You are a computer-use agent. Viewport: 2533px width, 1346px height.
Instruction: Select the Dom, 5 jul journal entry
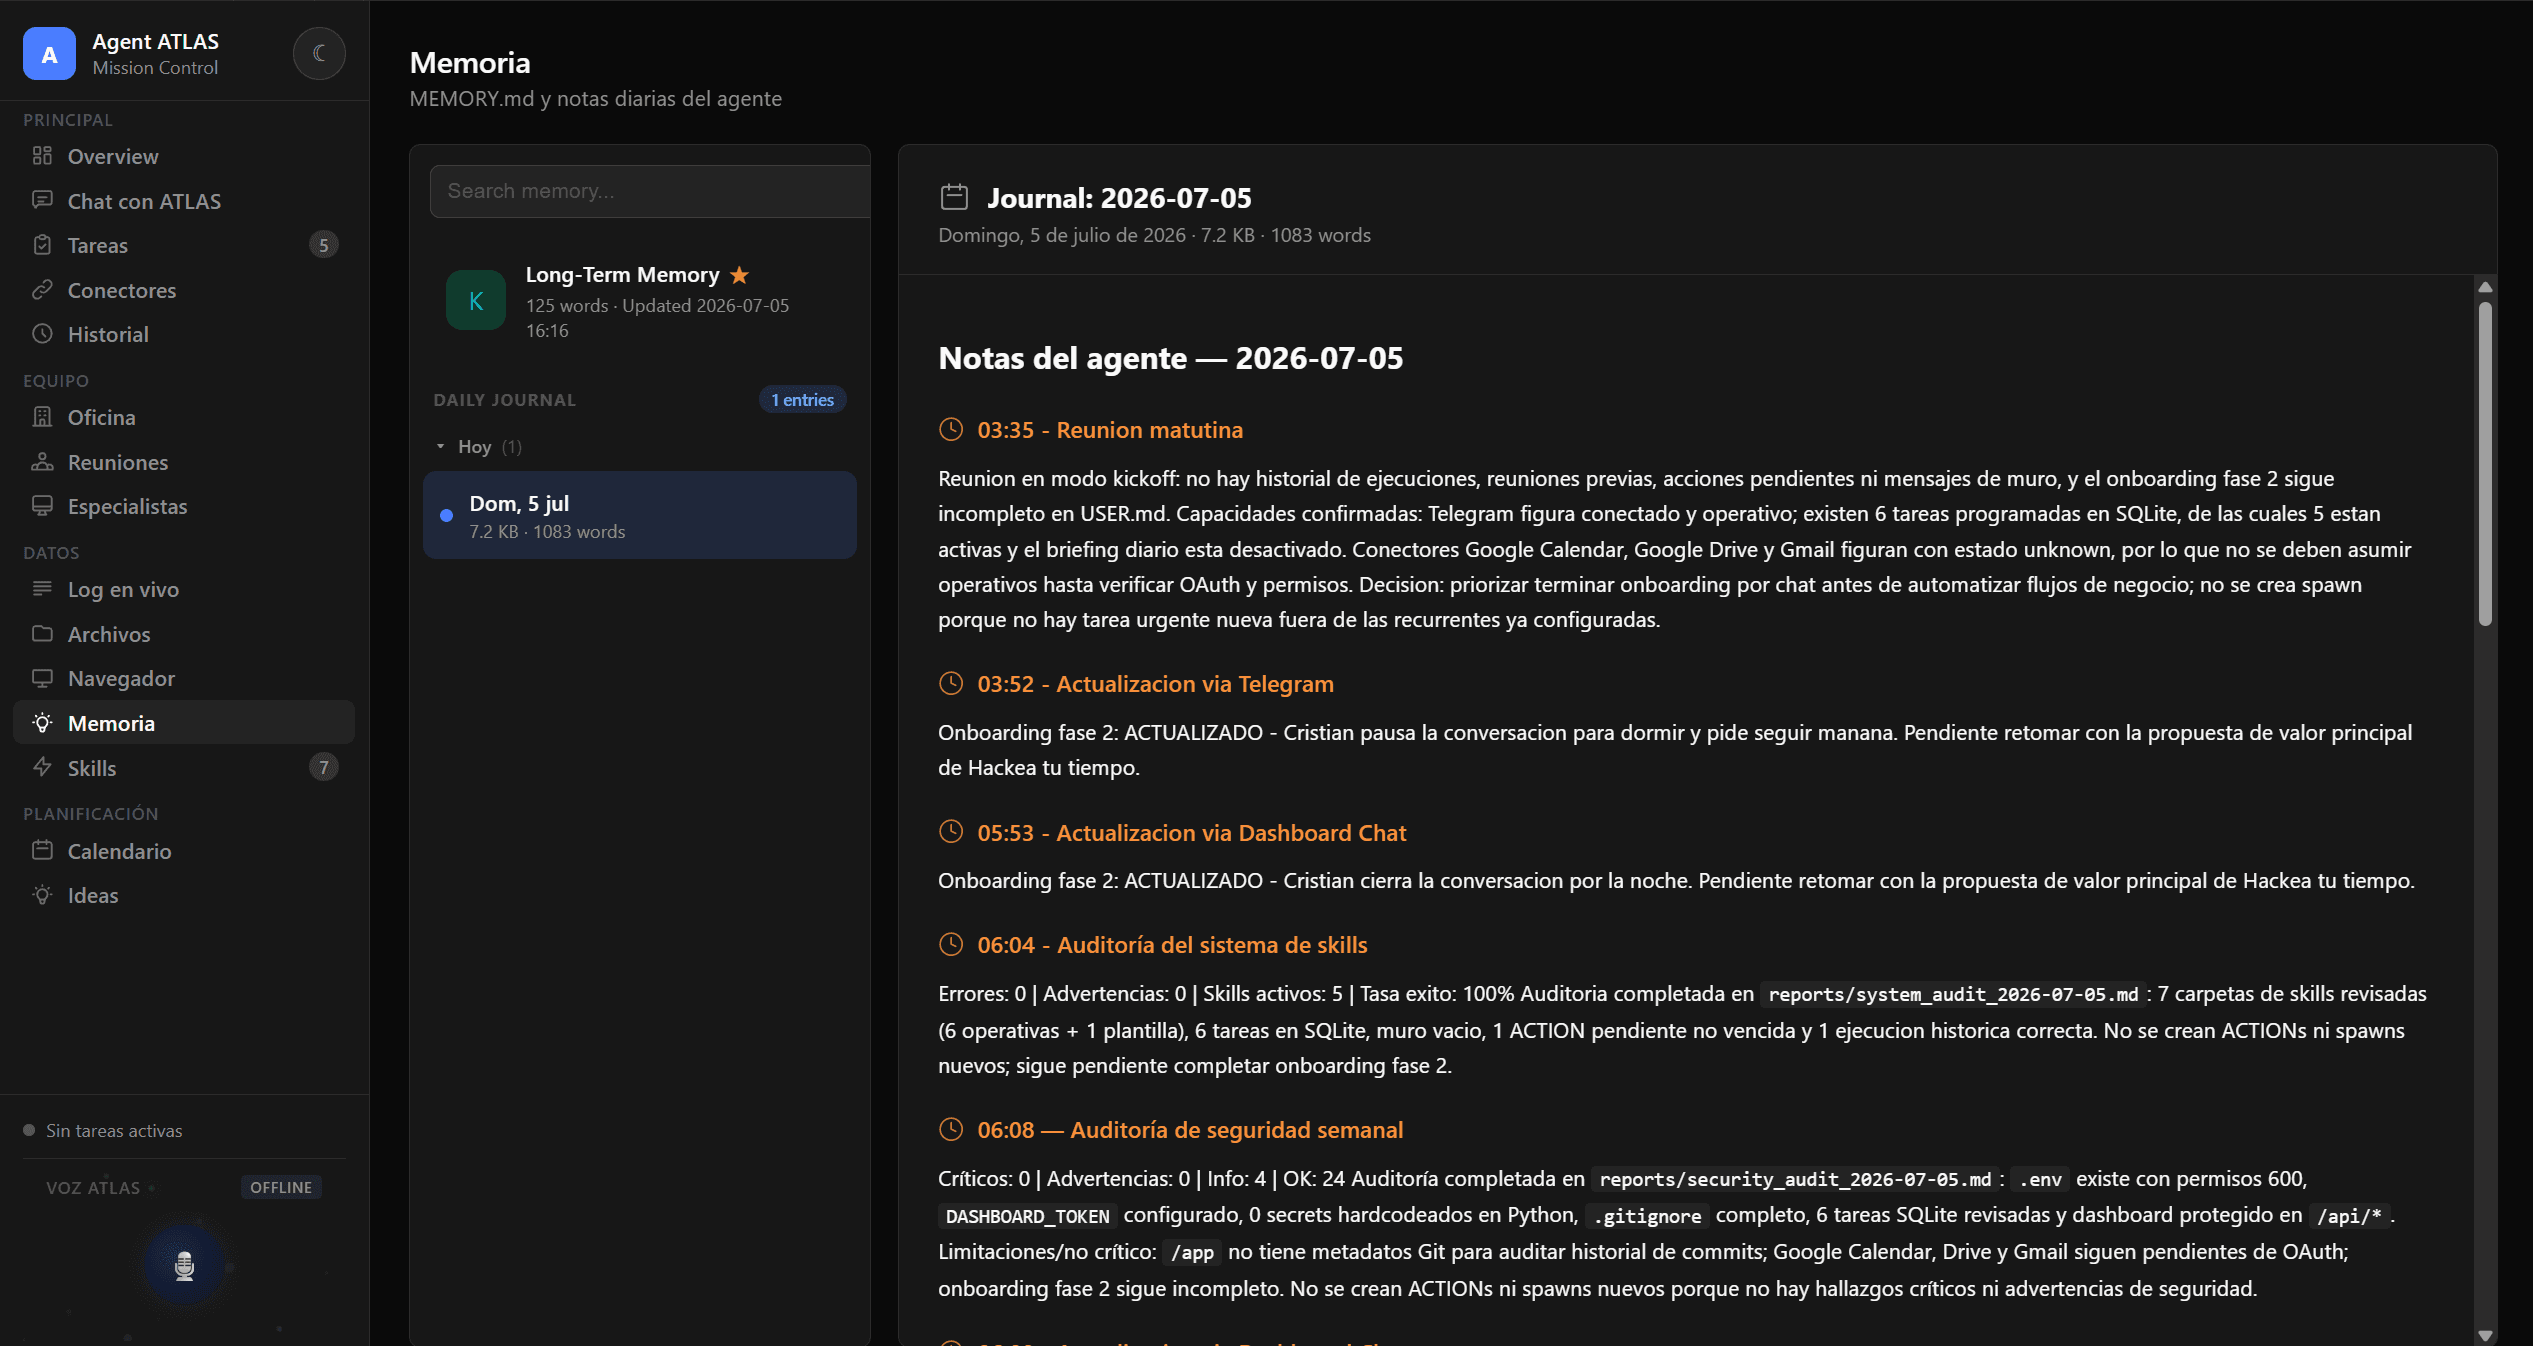(x=640, y=515)
